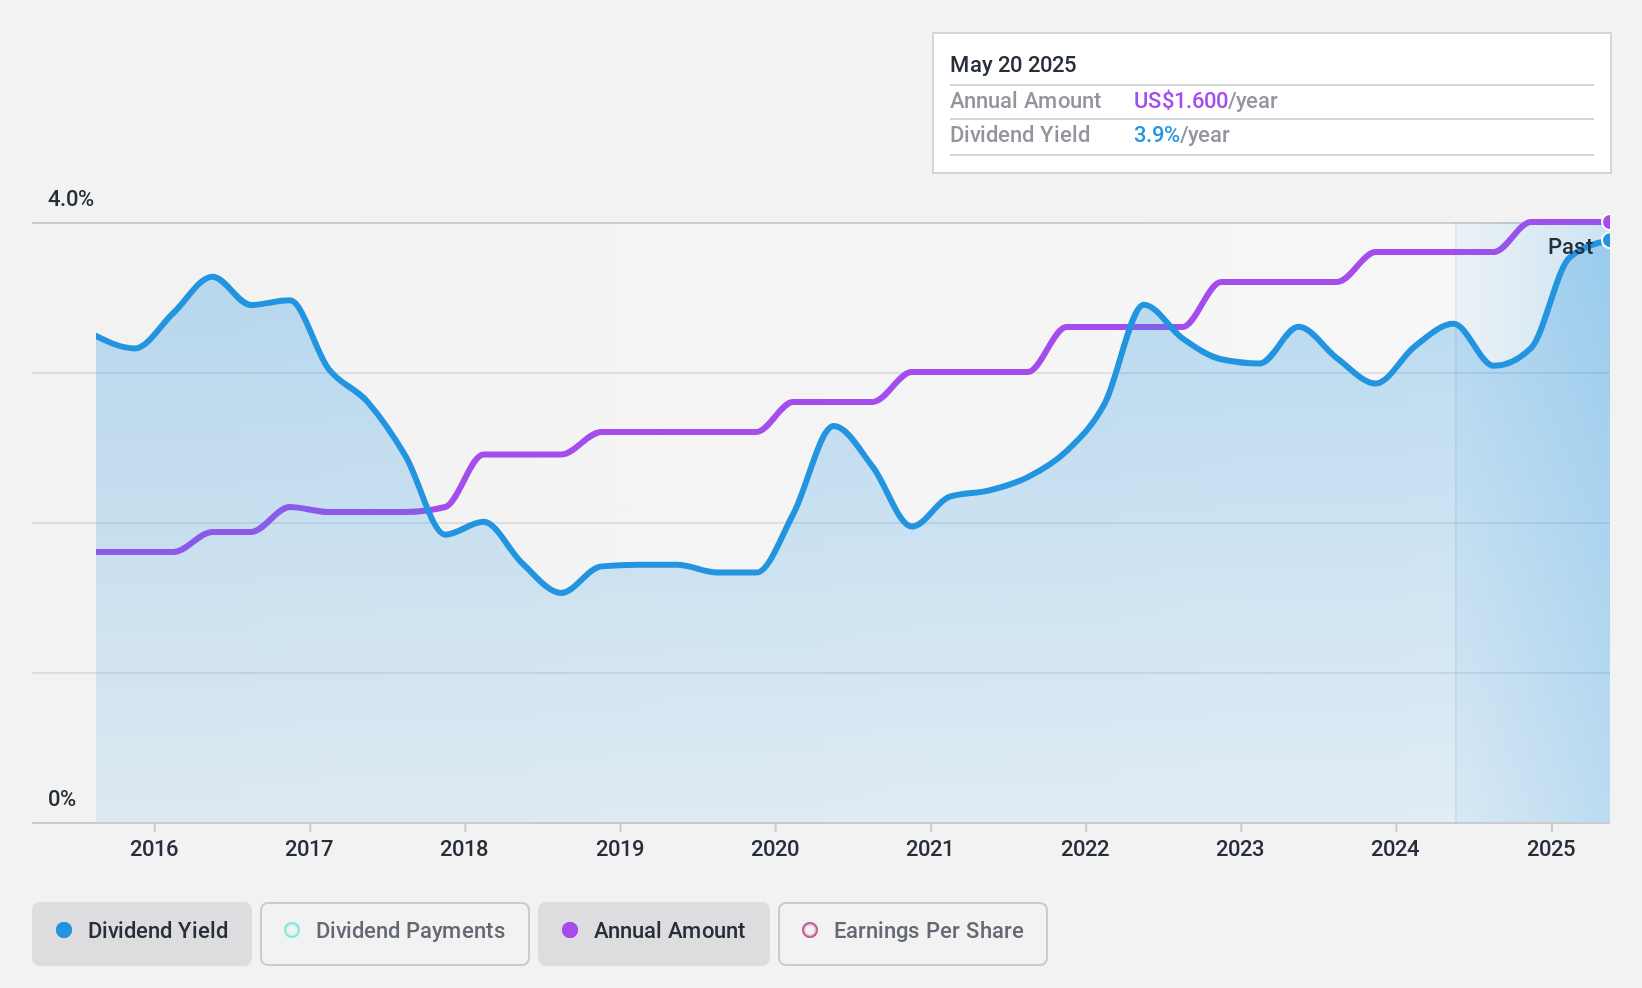
Task: Click the May 20 2025 tooltip date
Action: pyautogui.click(x=1013, y=65)
